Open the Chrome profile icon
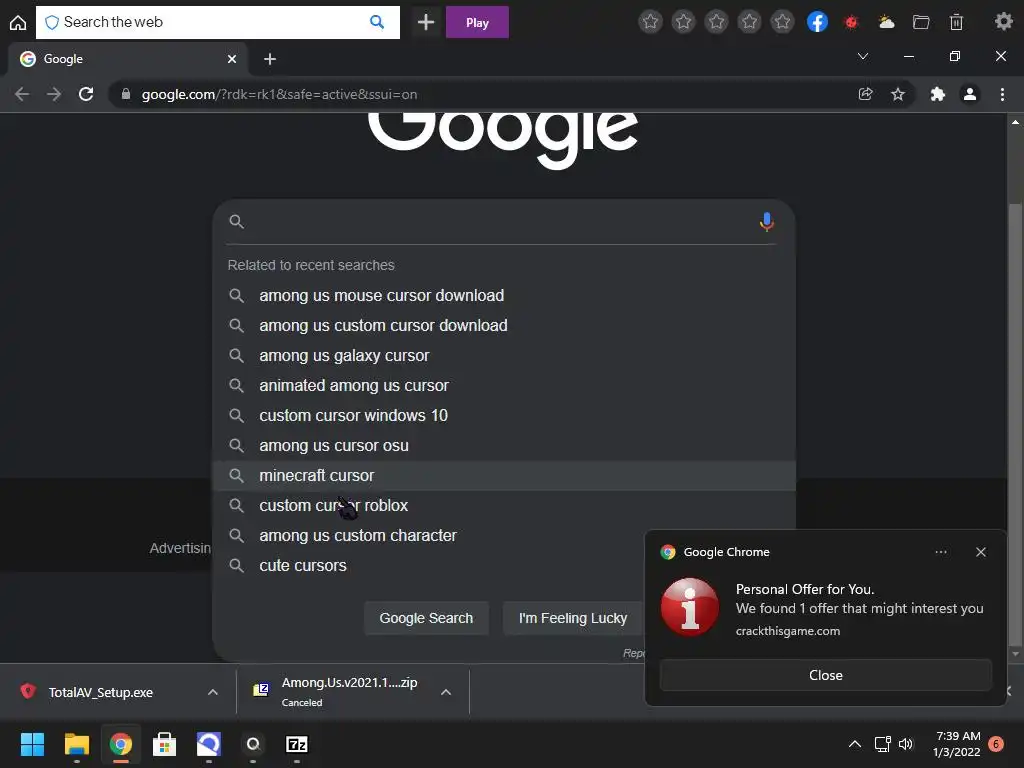The height and width of the screenshot is (768, 1024). pos(970,94)
